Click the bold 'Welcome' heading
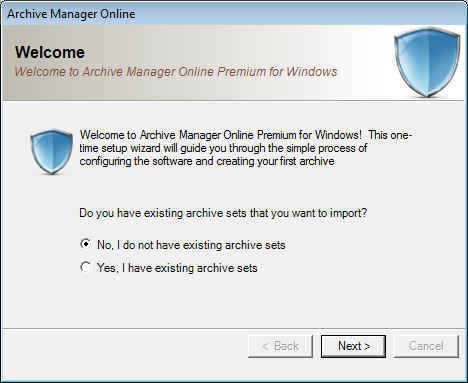The image size is (468, 383). pyautogui.click(x=50, y=52)
